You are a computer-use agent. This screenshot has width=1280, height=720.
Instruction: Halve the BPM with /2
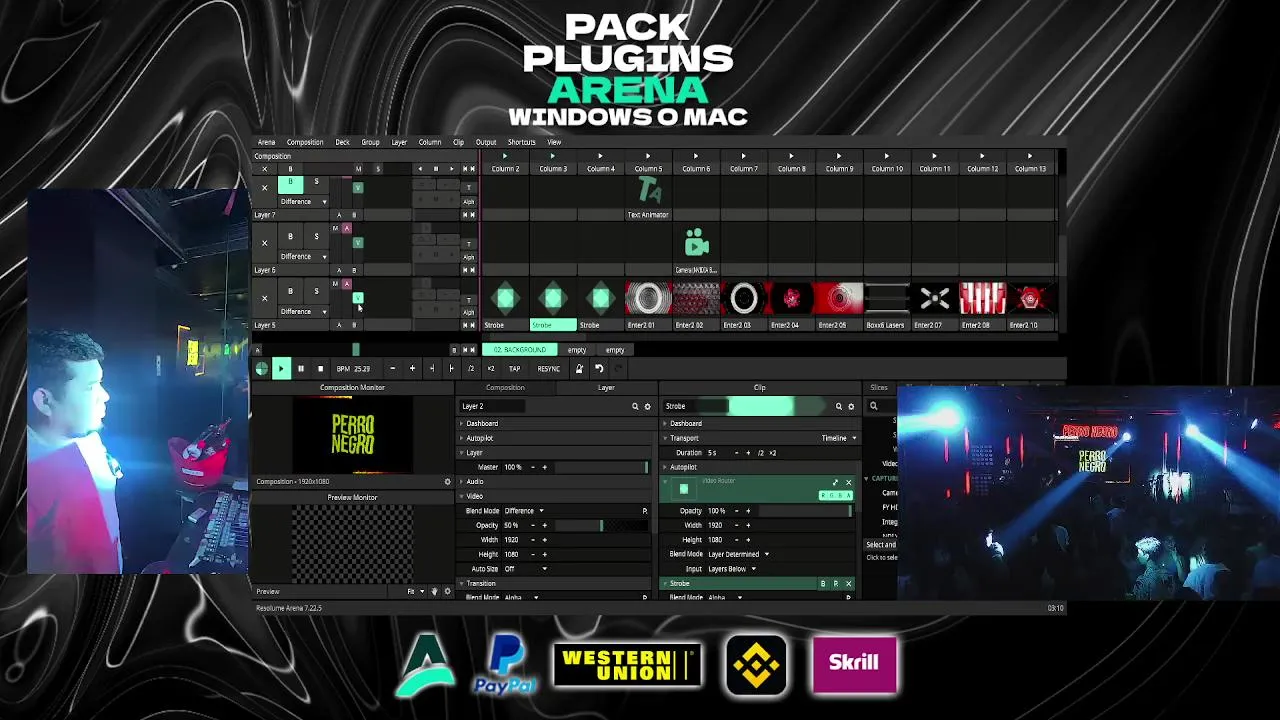[x=471, y=369]
